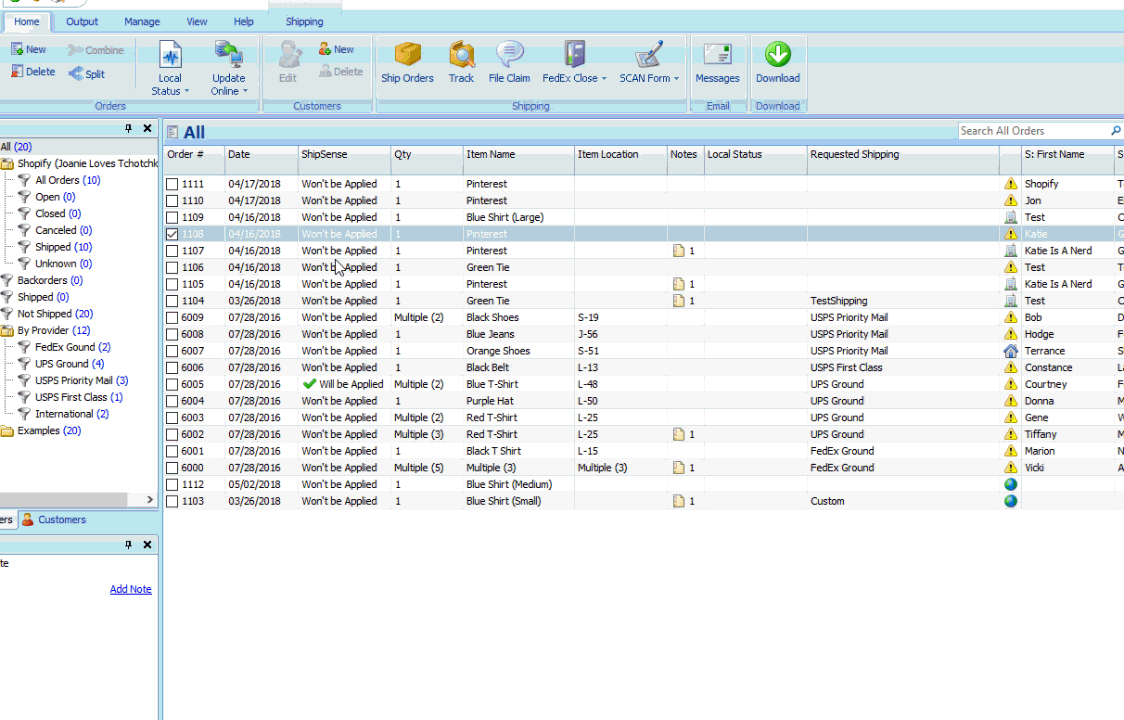Click the Split orders icon
The width and height of the screenshot is (1124, 720).
(x=76, y=73)
